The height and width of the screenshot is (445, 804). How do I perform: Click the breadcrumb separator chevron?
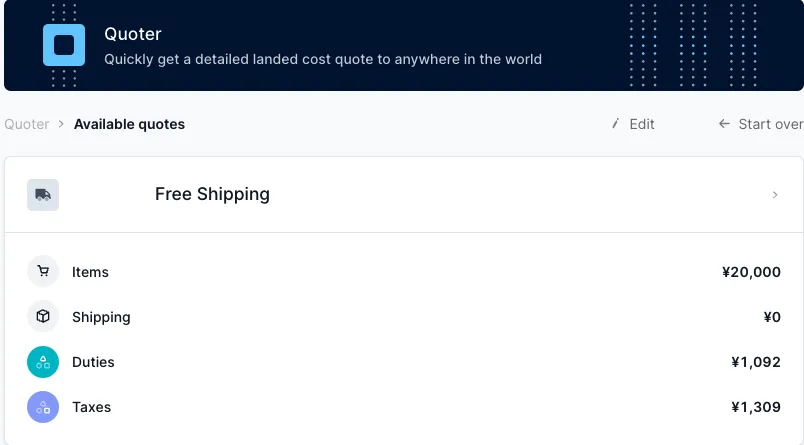point(61,124)
